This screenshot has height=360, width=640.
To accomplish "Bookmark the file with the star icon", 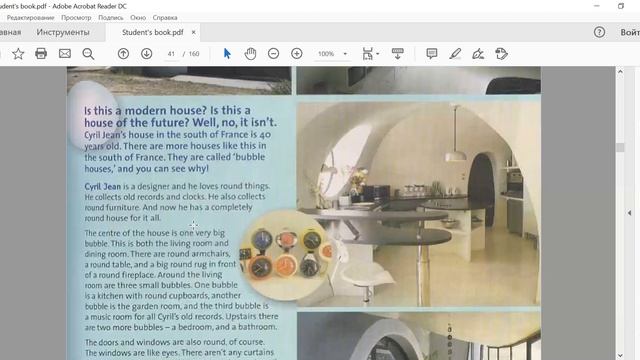I will pos(18,54).
